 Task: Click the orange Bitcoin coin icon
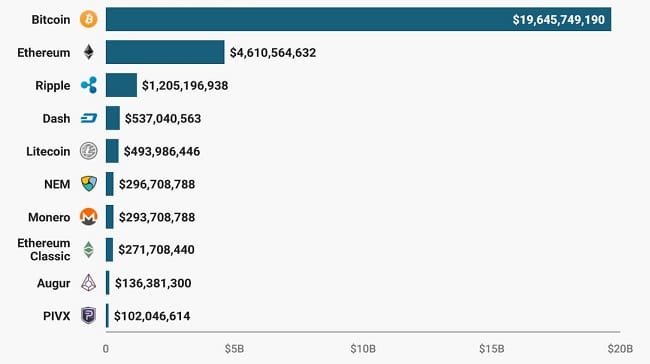point(89,19)
